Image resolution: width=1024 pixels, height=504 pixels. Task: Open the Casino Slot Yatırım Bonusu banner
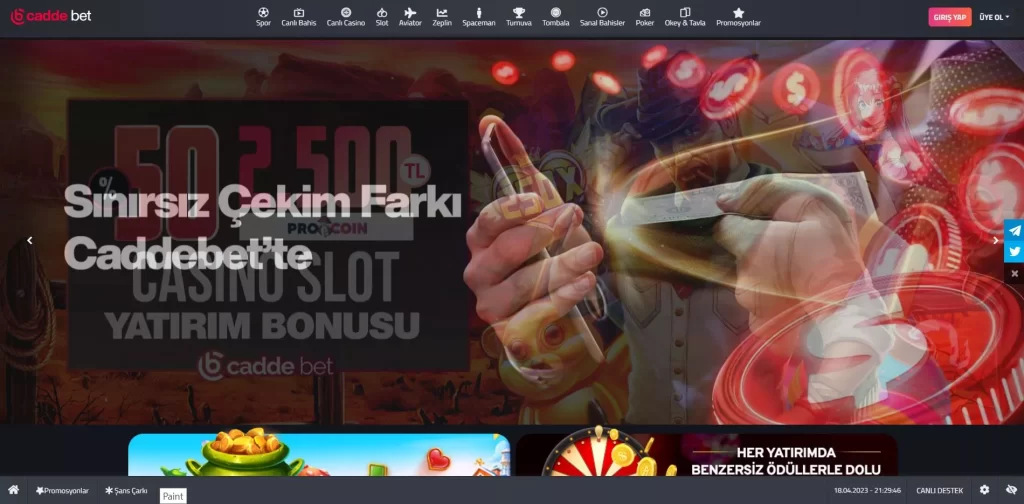pos(268,235)
